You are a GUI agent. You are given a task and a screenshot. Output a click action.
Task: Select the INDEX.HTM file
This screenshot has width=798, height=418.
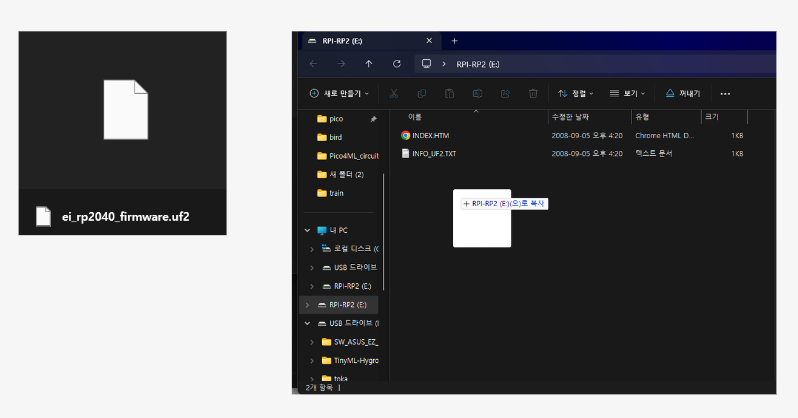click(431, 135)
